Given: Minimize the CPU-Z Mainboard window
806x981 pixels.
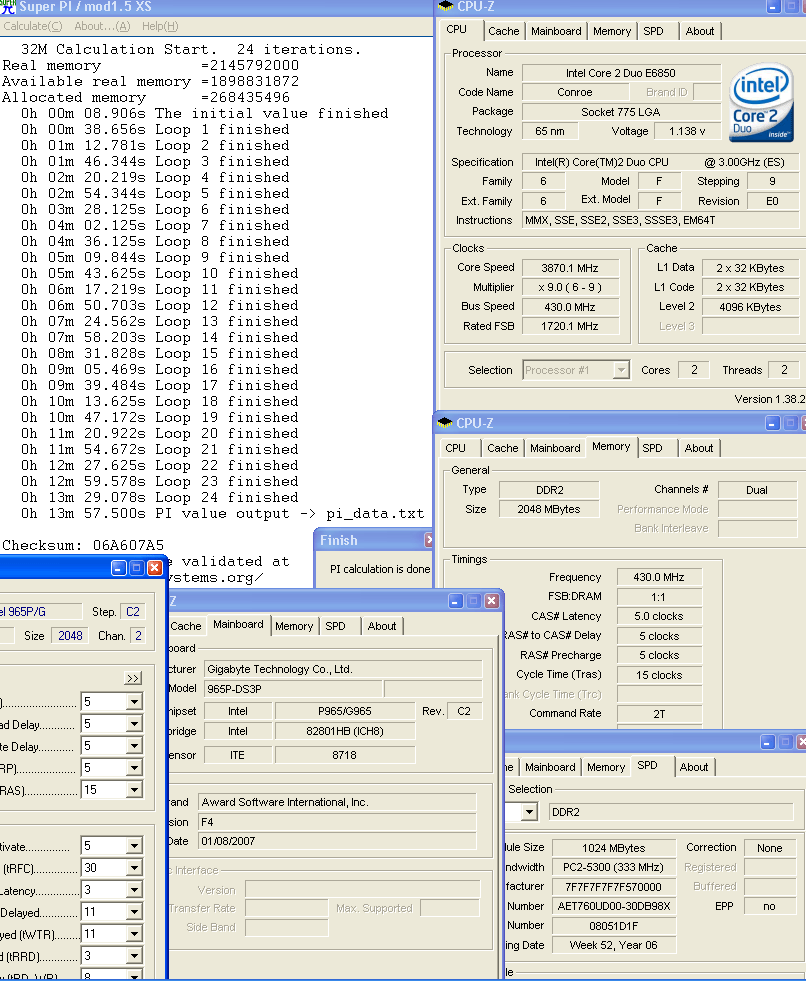Looking at the screenshot, I should (456, 601).
